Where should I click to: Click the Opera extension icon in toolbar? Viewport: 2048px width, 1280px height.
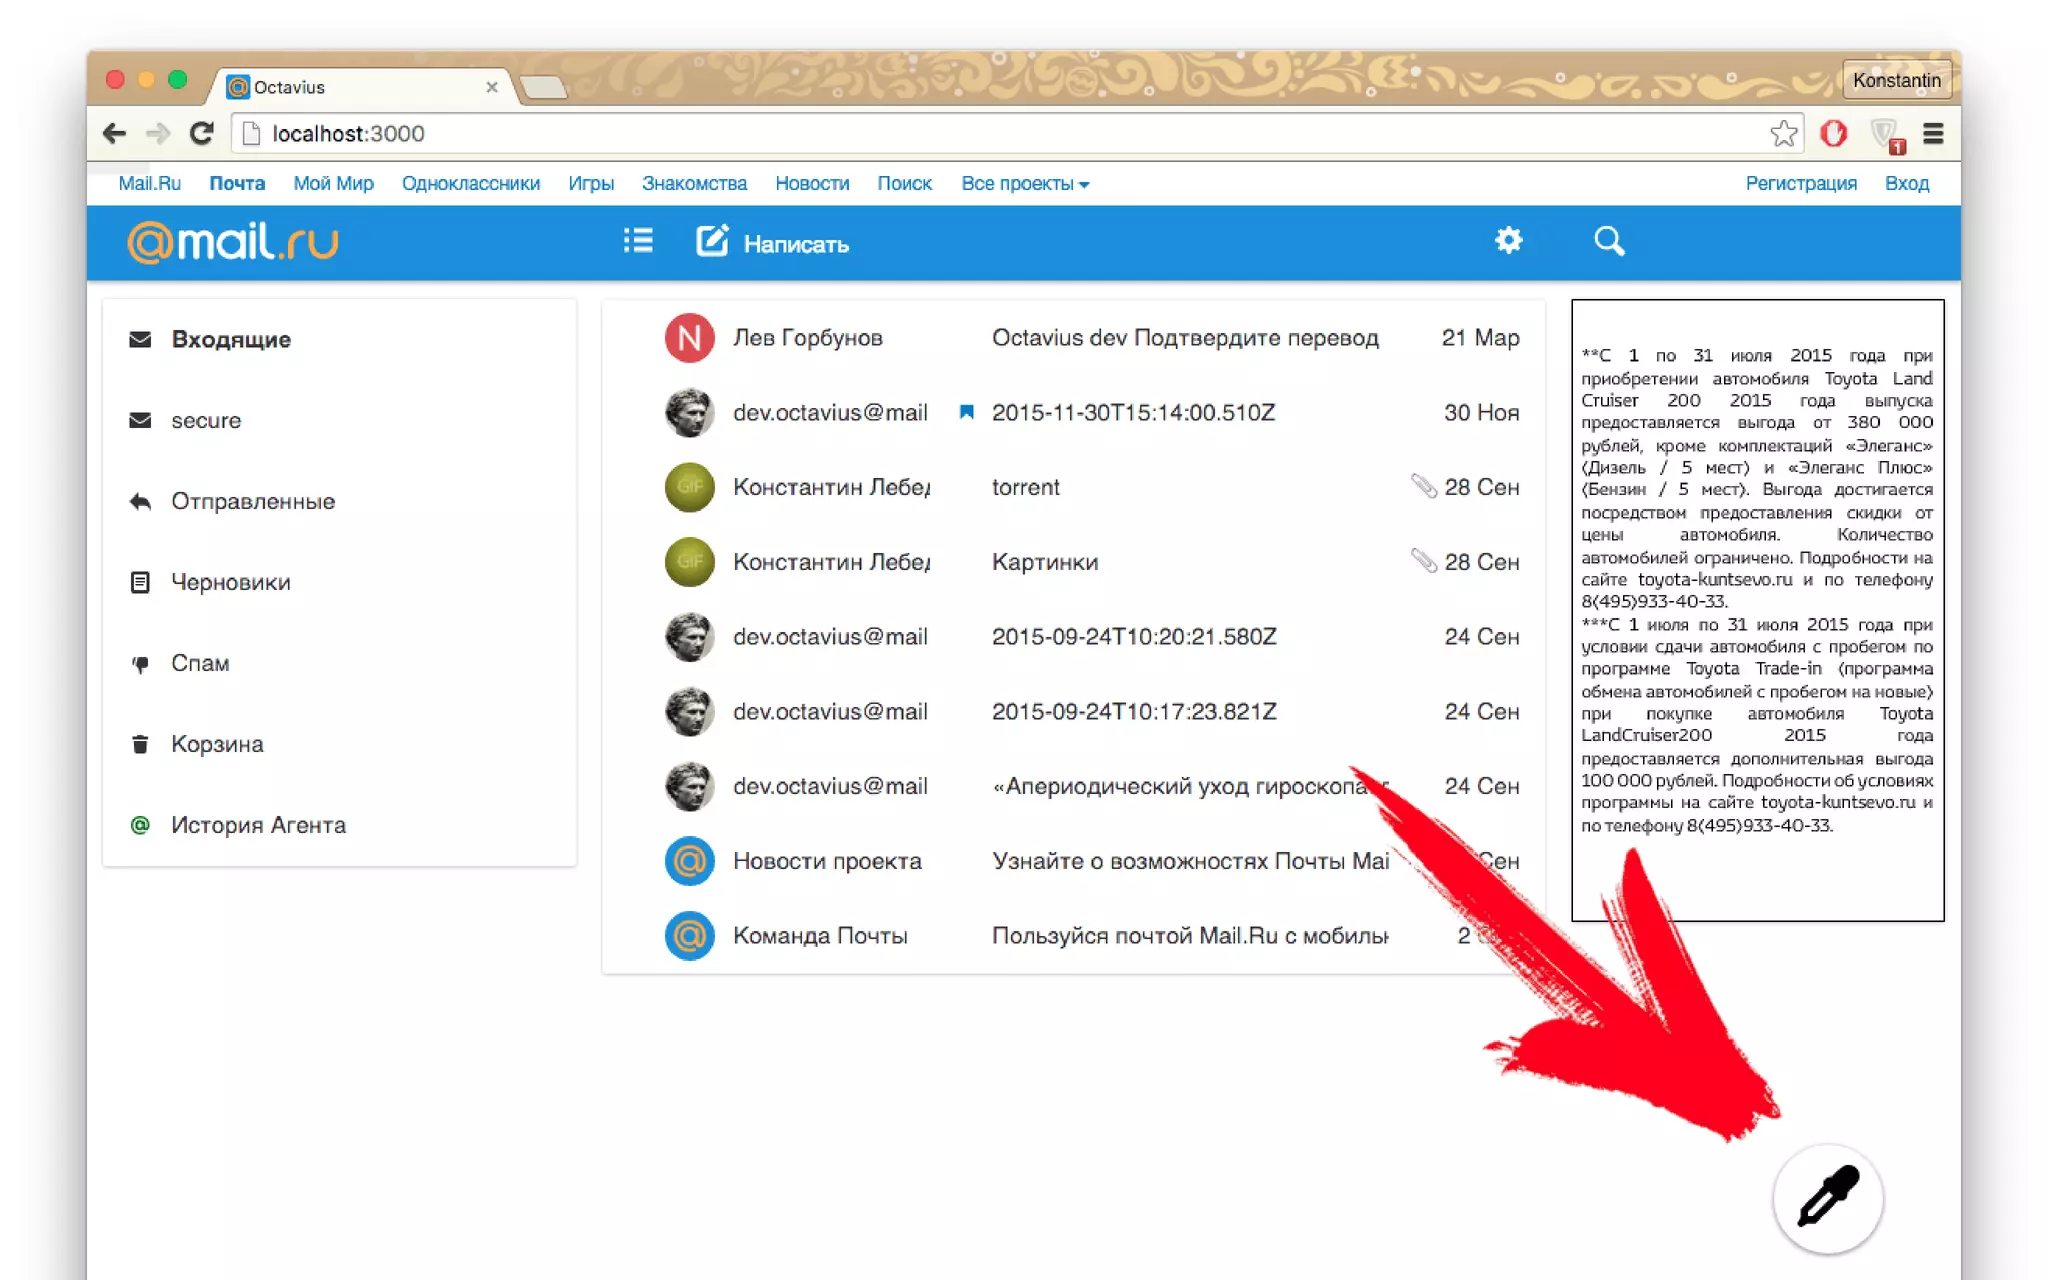(x=1833, y=134)
